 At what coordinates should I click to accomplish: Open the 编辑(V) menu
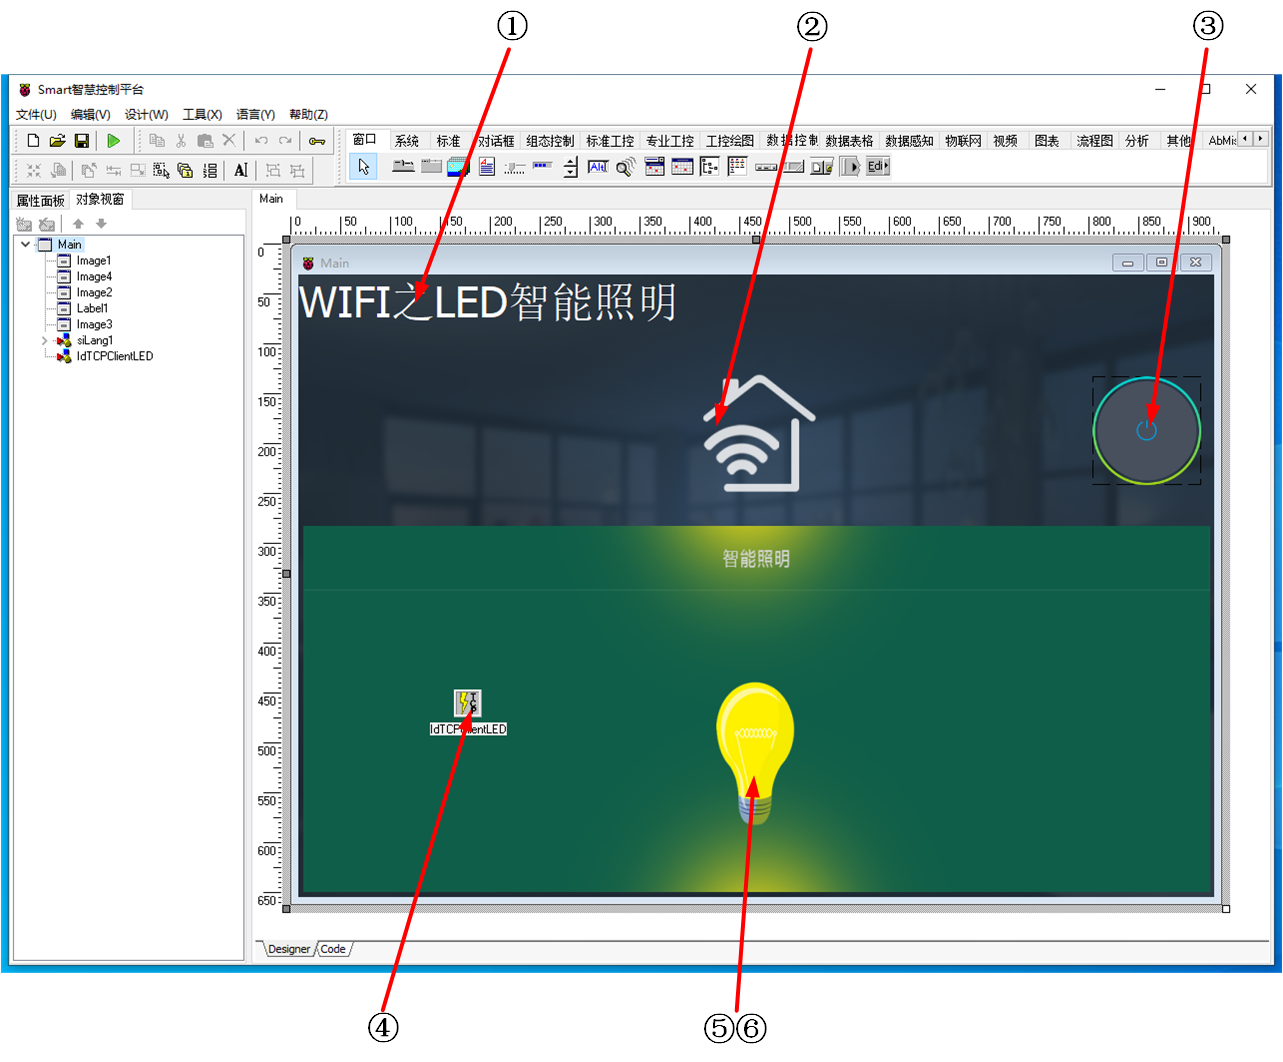tap(90, 115)
